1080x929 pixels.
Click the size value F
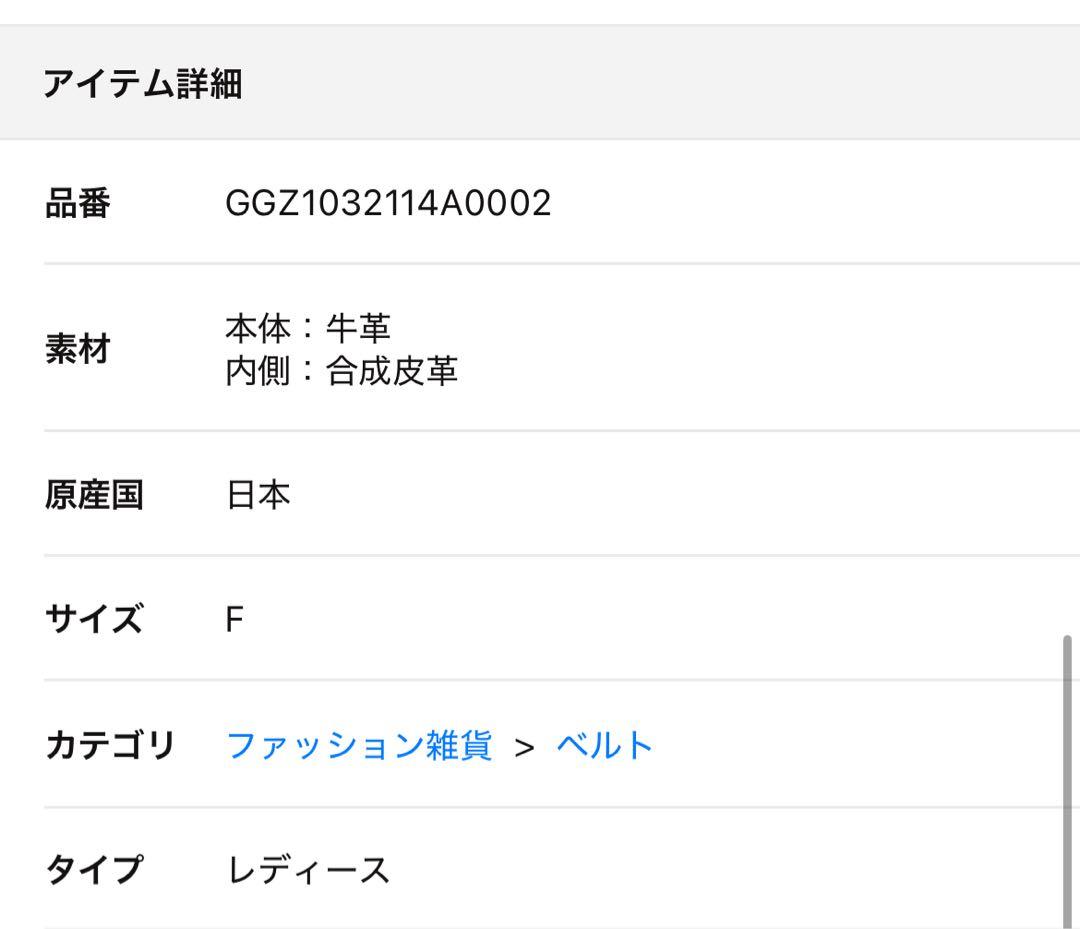[234, 620]
